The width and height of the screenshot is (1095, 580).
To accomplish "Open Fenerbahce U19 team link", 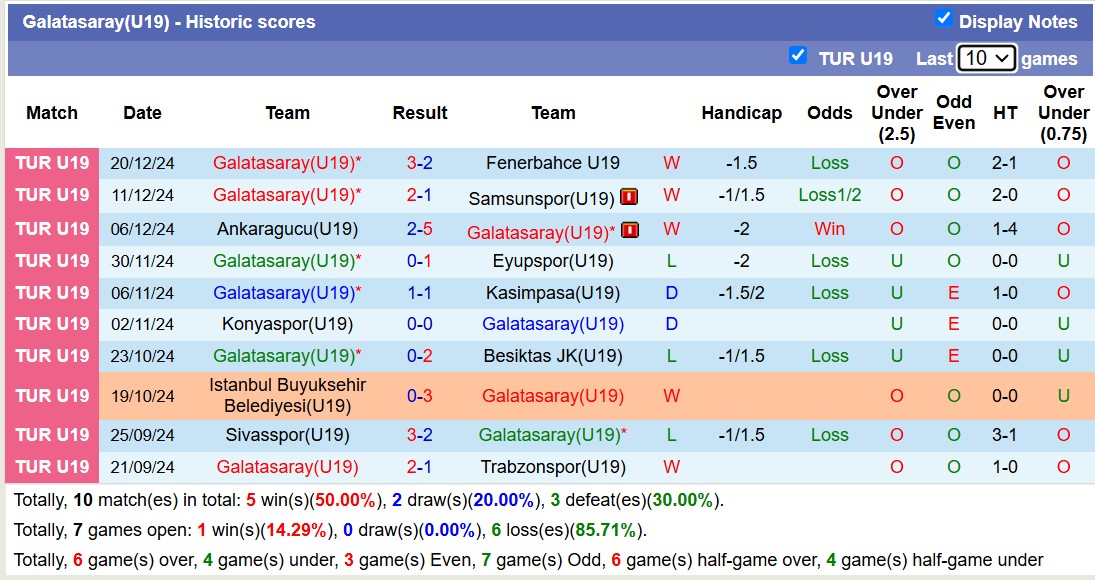I will [x=553, y=163].
